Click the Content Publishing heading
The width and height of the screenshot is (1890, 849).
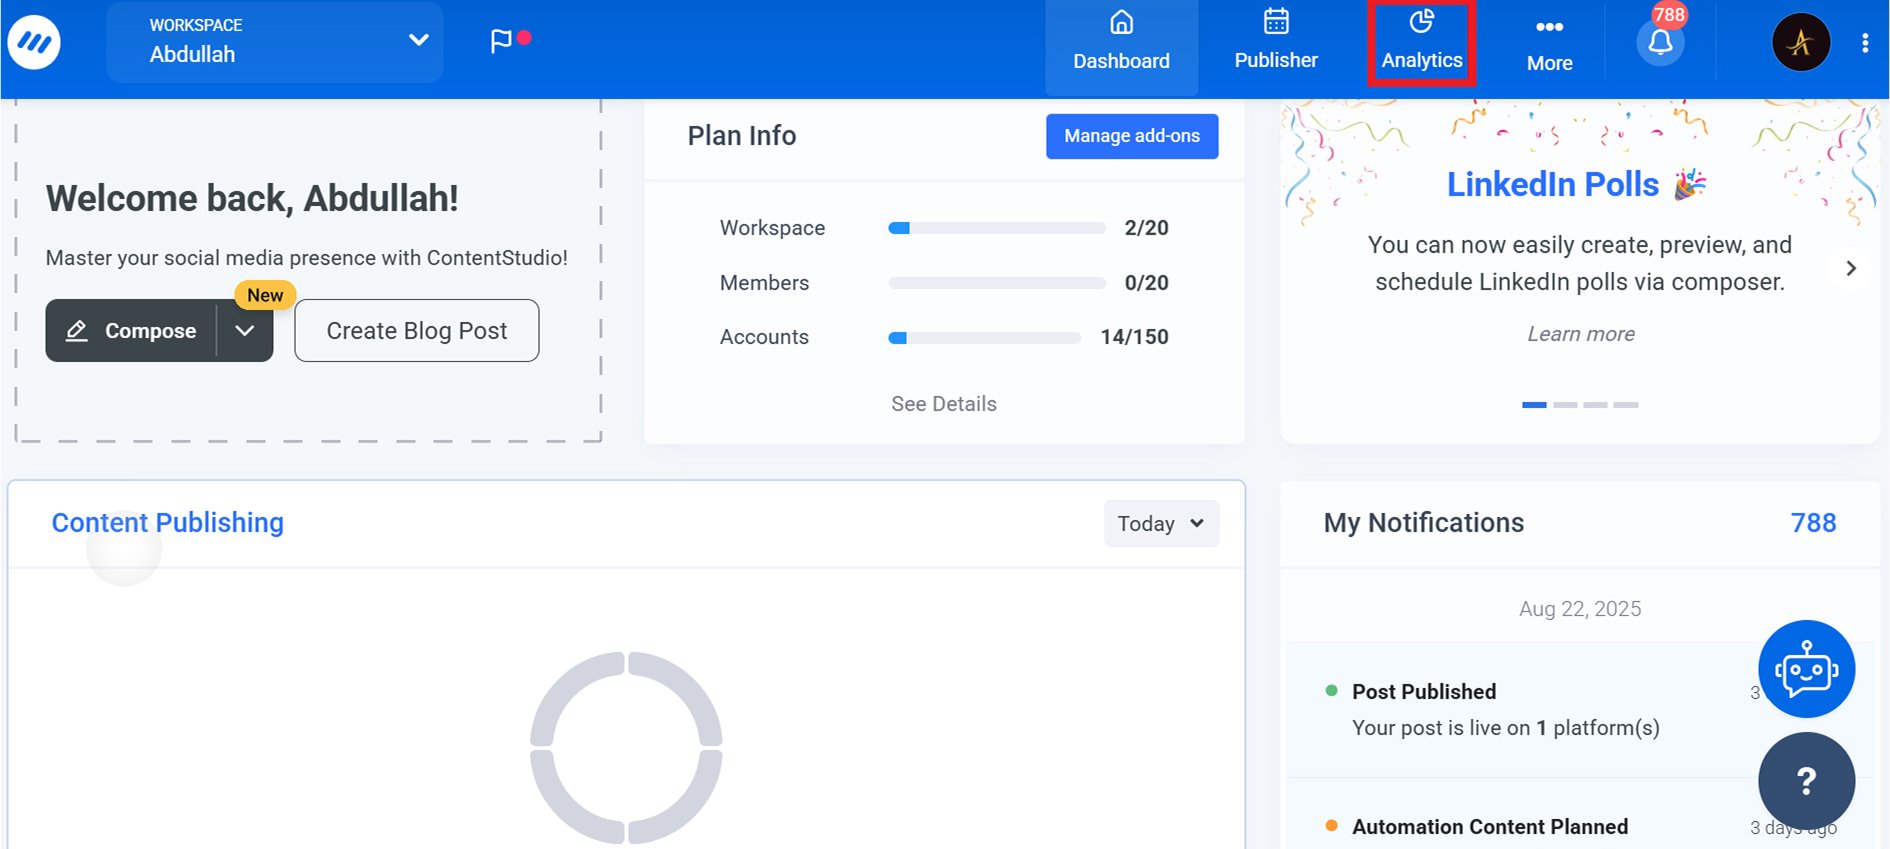click(x=168, y=523)
